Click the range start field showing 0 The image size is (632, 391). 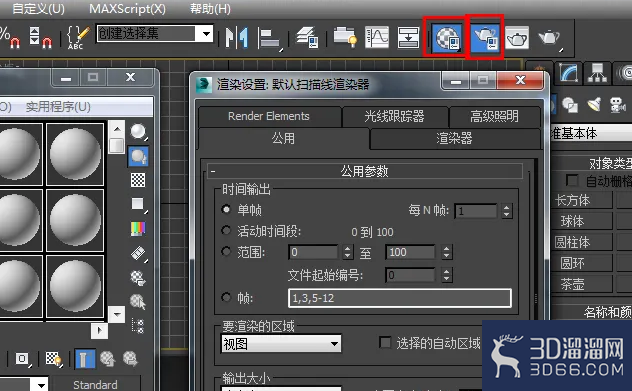(314, 252)
